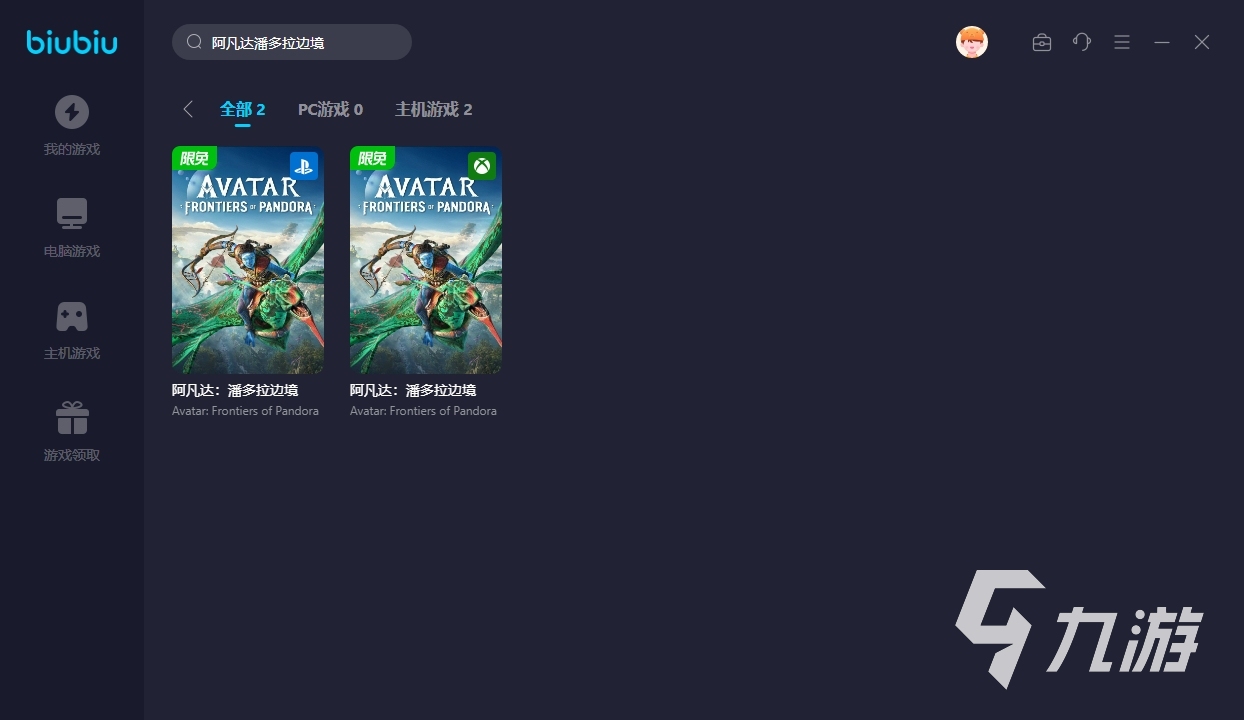This screenshot has width=1244, height=720.
Task: Open 电脑游戏 monitor icon in sidebar
Action: (72, 214)
